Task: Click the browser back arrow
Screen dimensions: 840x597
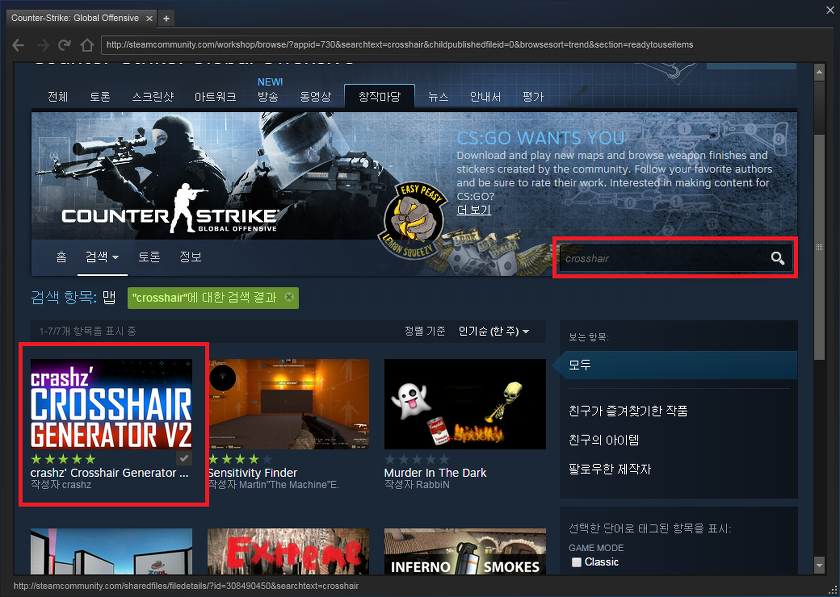Action: [18, 45]
